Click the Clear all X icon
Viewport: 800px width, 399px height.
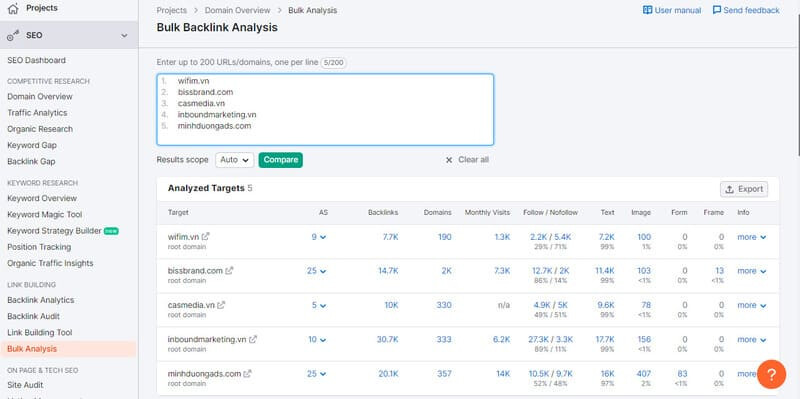(x=449, y=160)
